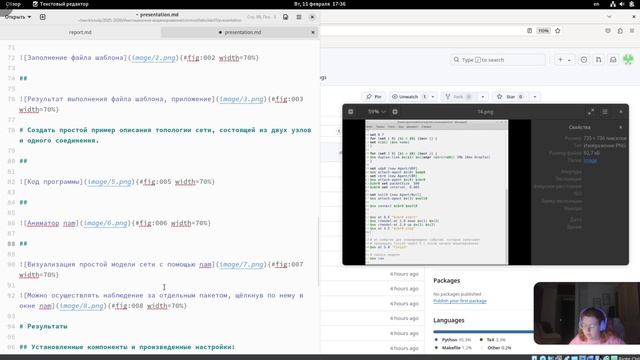
Task: Open GitHub create new '+' dropdown
Action: (564, 60)
